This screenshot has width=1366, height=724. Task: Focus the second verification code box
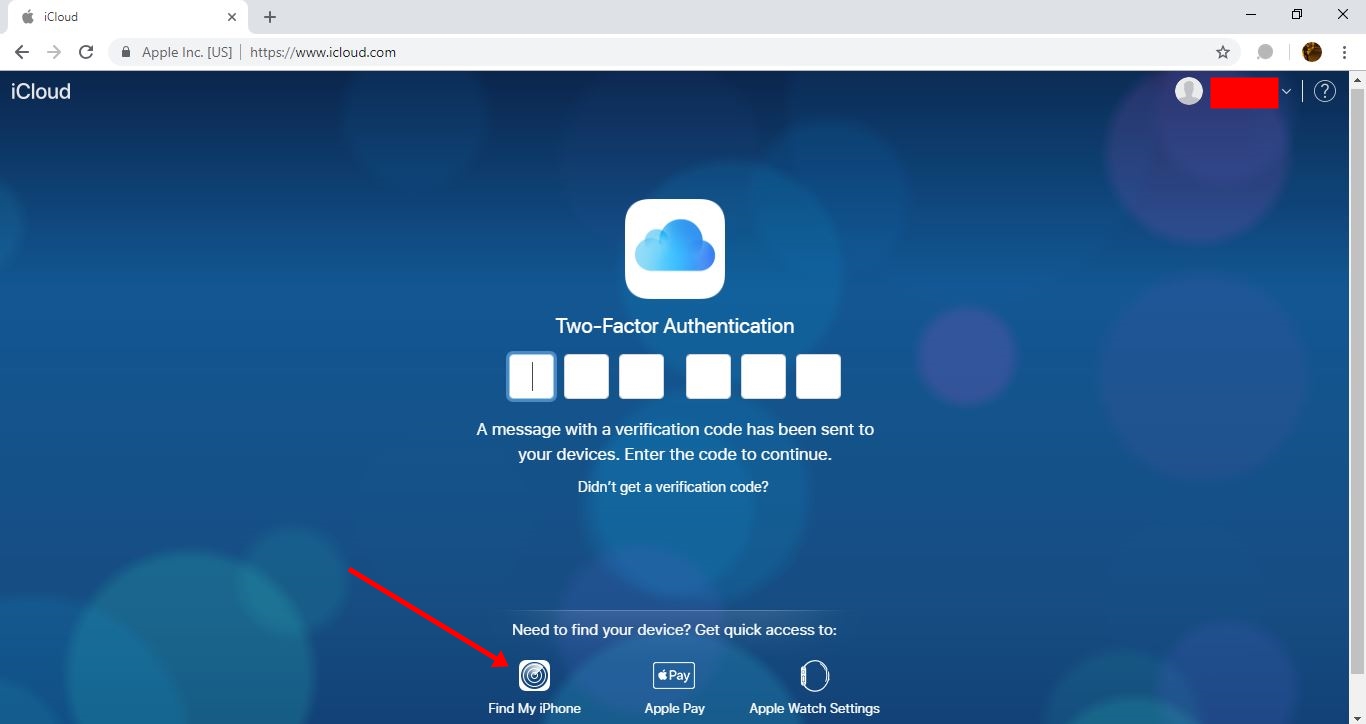coord(586,377)
